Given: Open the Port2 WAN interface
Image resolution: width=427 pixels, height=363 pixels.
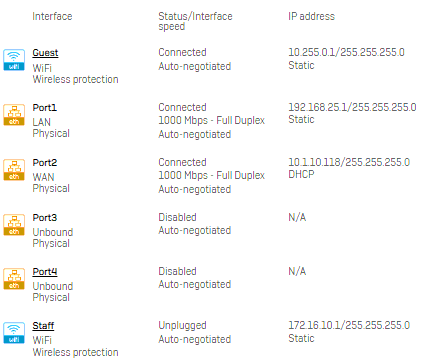Looking at the screenshot, I should tap(45, 163).
